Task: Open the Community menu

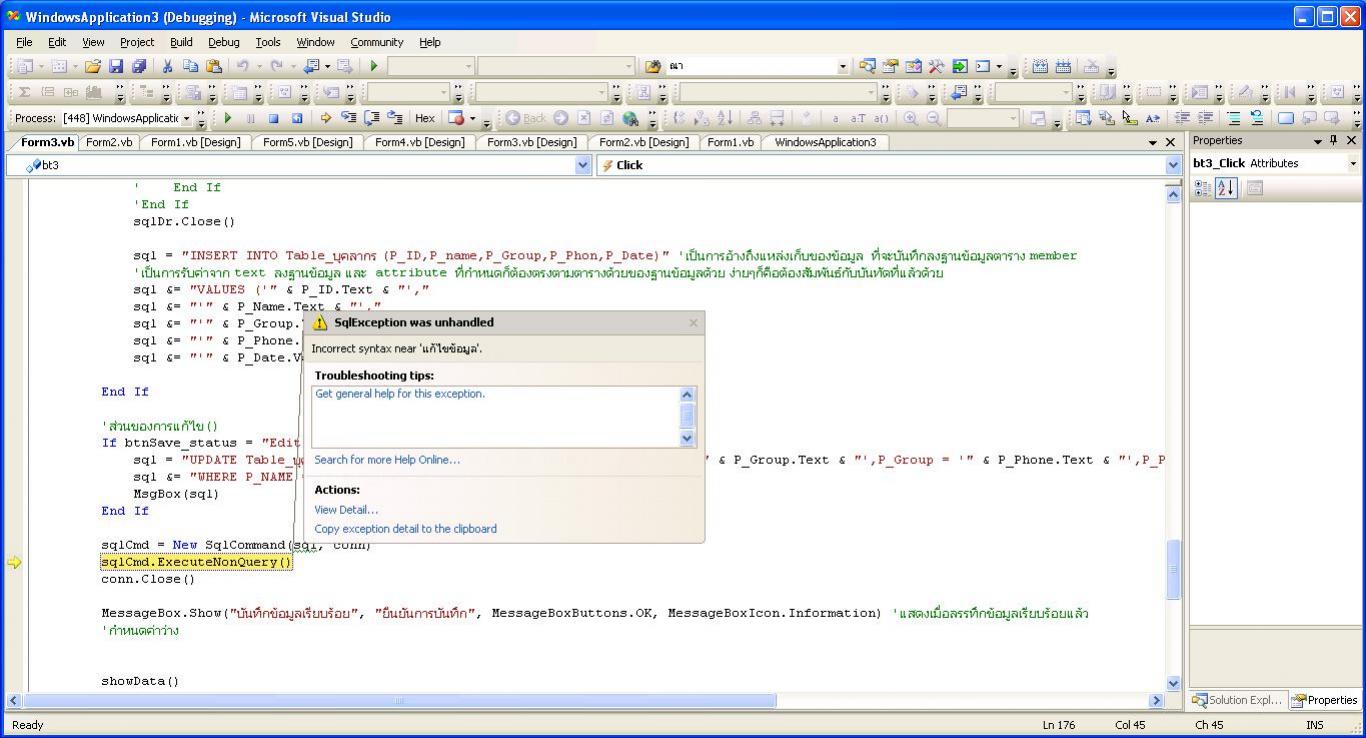Action: pos(377,42)
